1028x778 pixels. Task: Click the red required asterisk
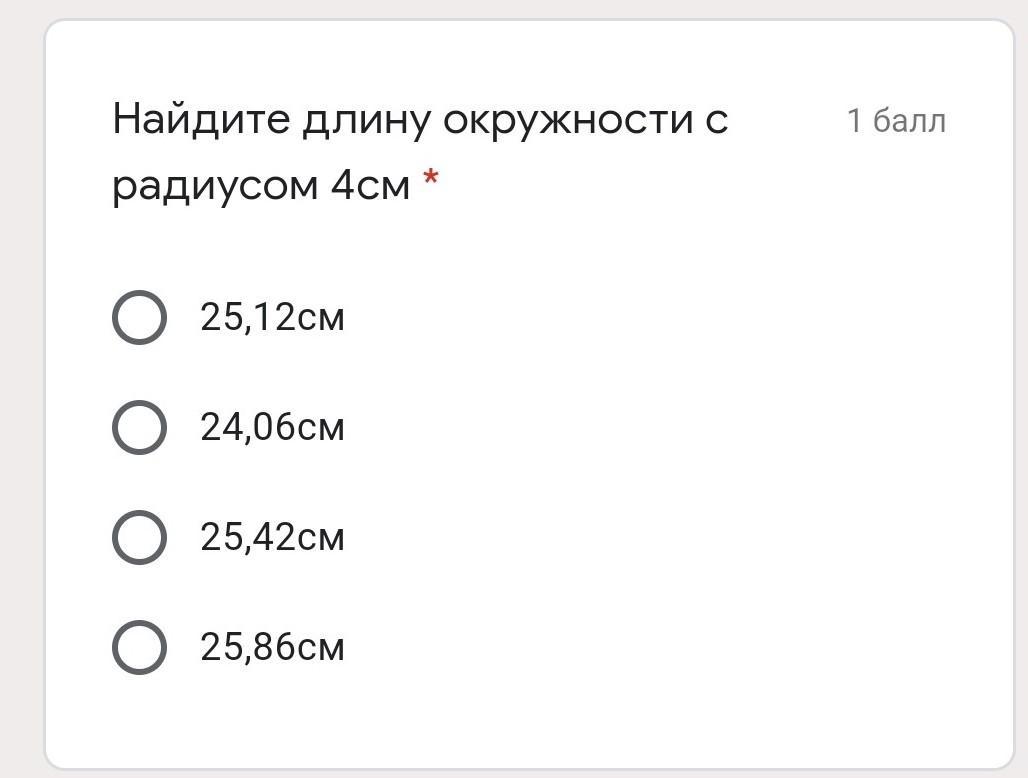(431, 178)
